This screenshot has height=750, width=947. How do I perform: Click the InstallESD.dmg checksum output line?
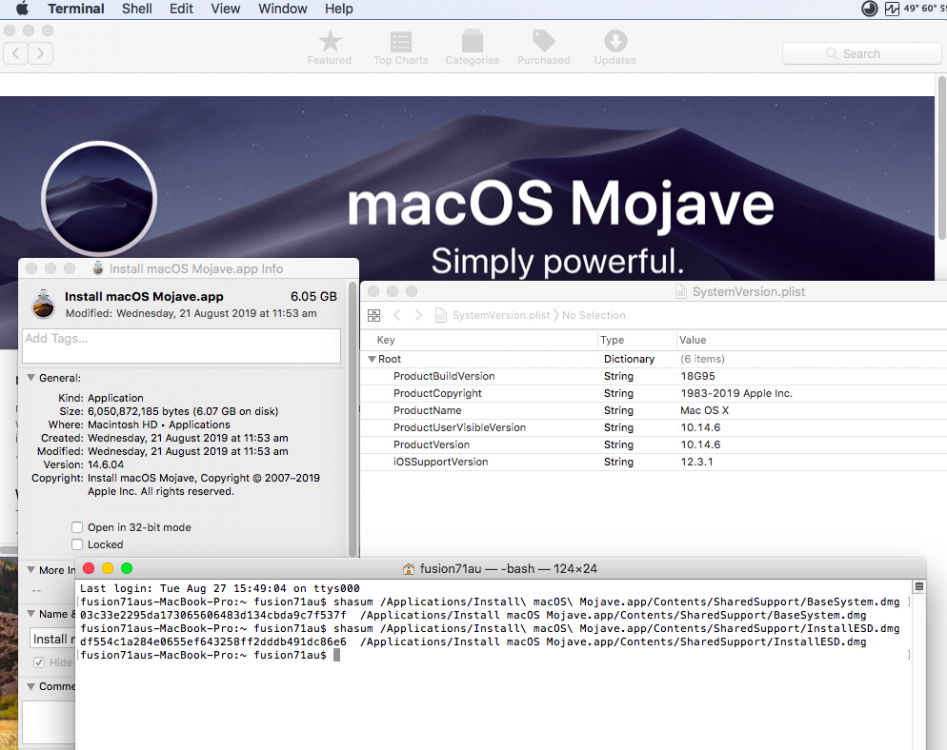(x=473, y=642)
